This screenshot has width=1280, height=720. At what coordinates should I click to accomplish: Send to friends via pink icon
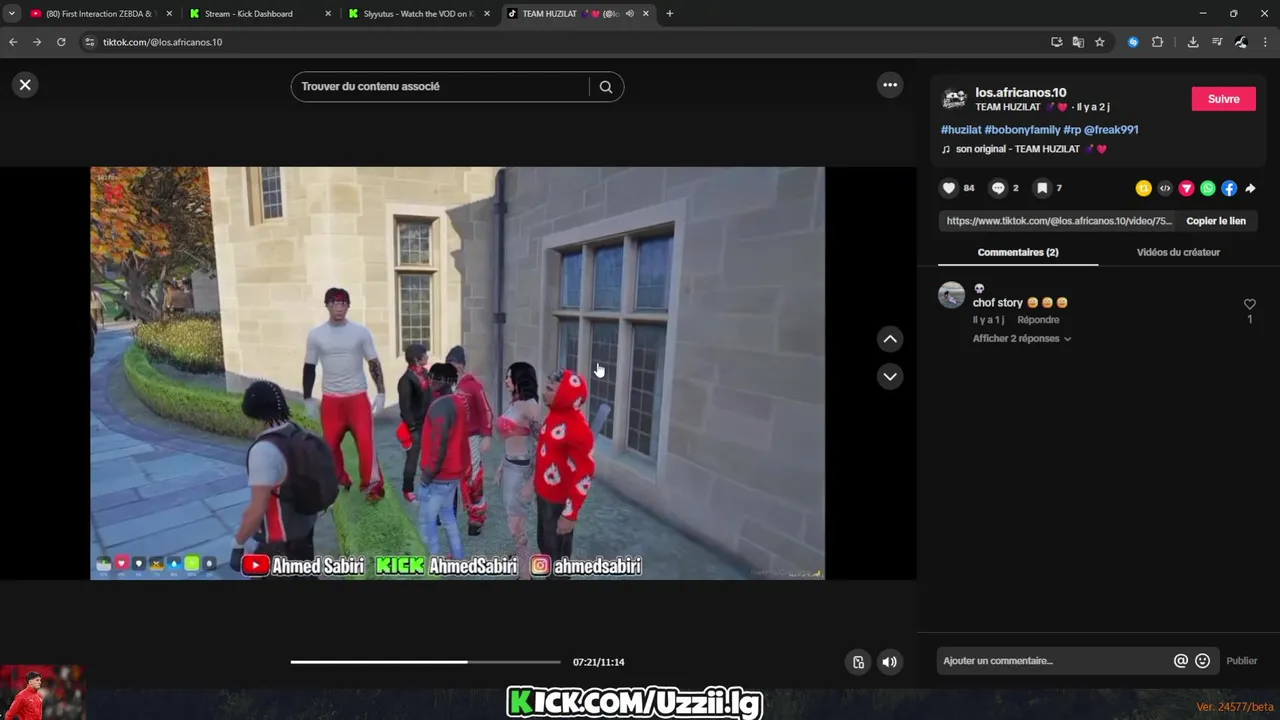click(1186, 188)
